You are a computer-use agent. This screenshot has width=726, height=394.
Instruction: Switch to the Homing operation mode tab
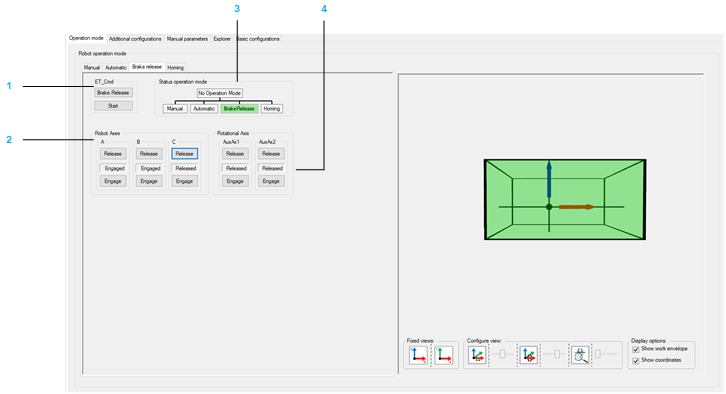[175, 68]
